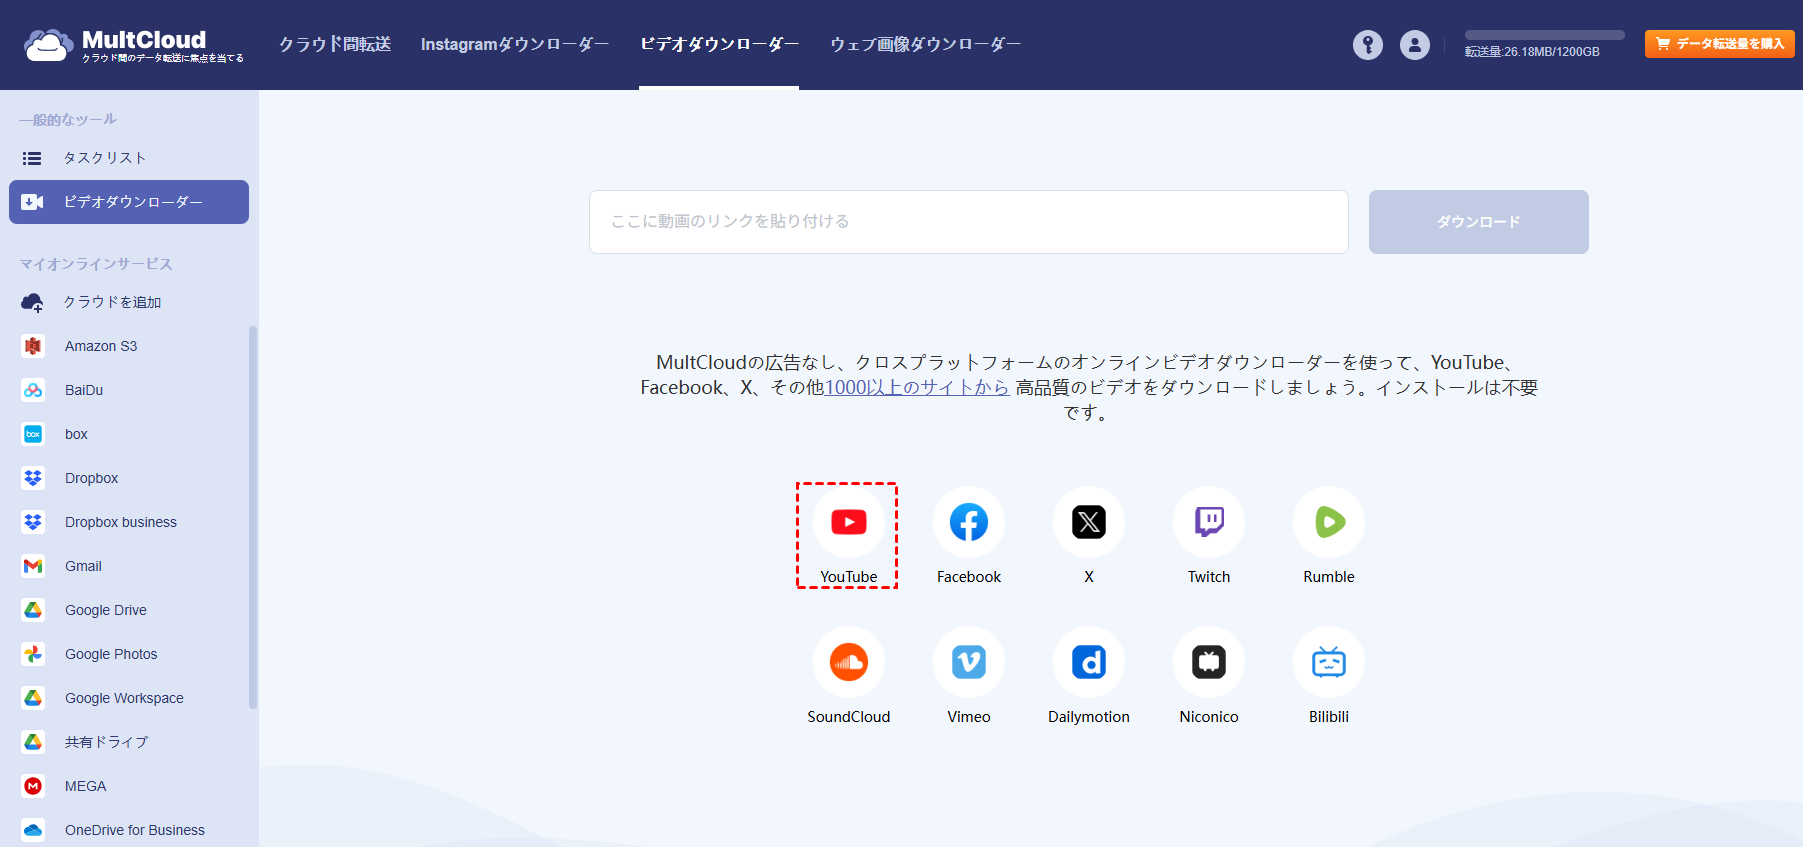Open the ウェブ画像ダウンローダー tab
The height and width of the screenshot is (847, 1803).
[x=925, y=44]
